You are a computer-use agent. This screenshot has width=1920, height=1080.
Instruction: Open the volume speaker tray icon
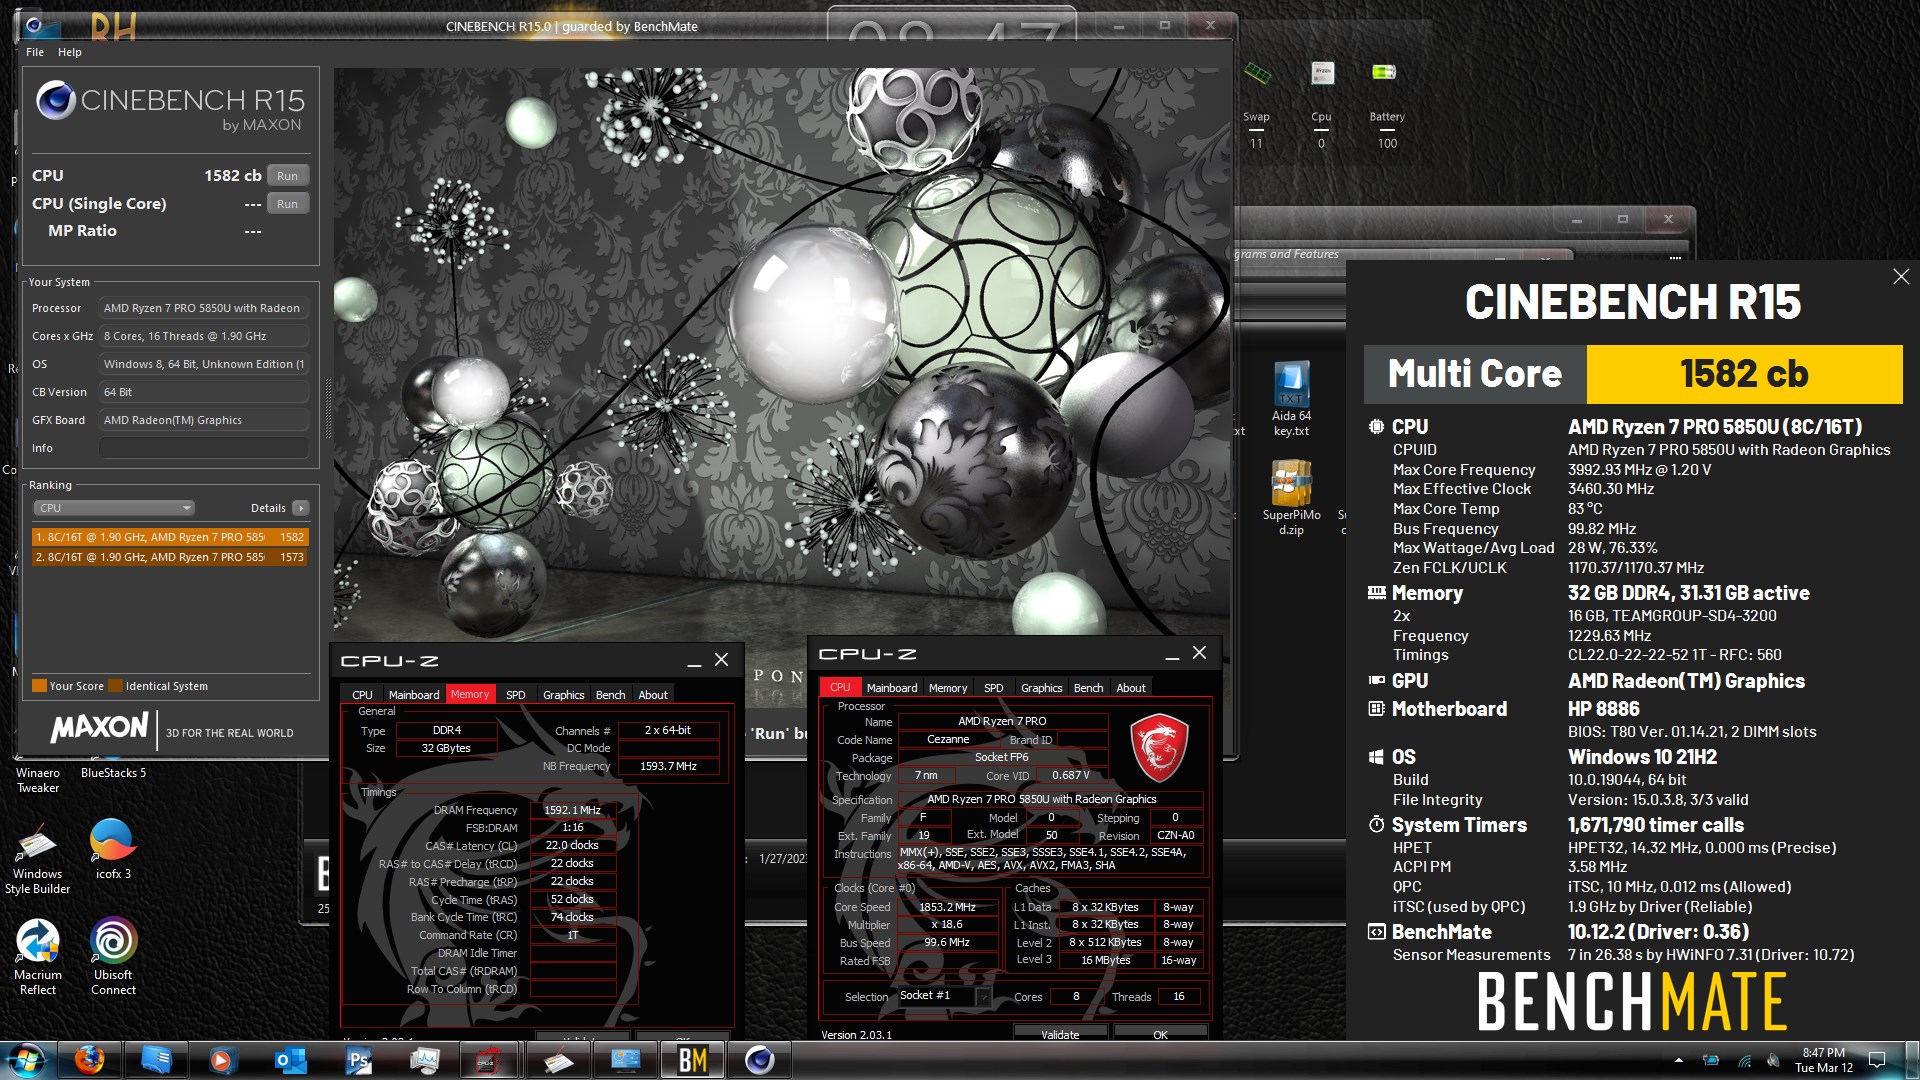click(1774, 1060)
